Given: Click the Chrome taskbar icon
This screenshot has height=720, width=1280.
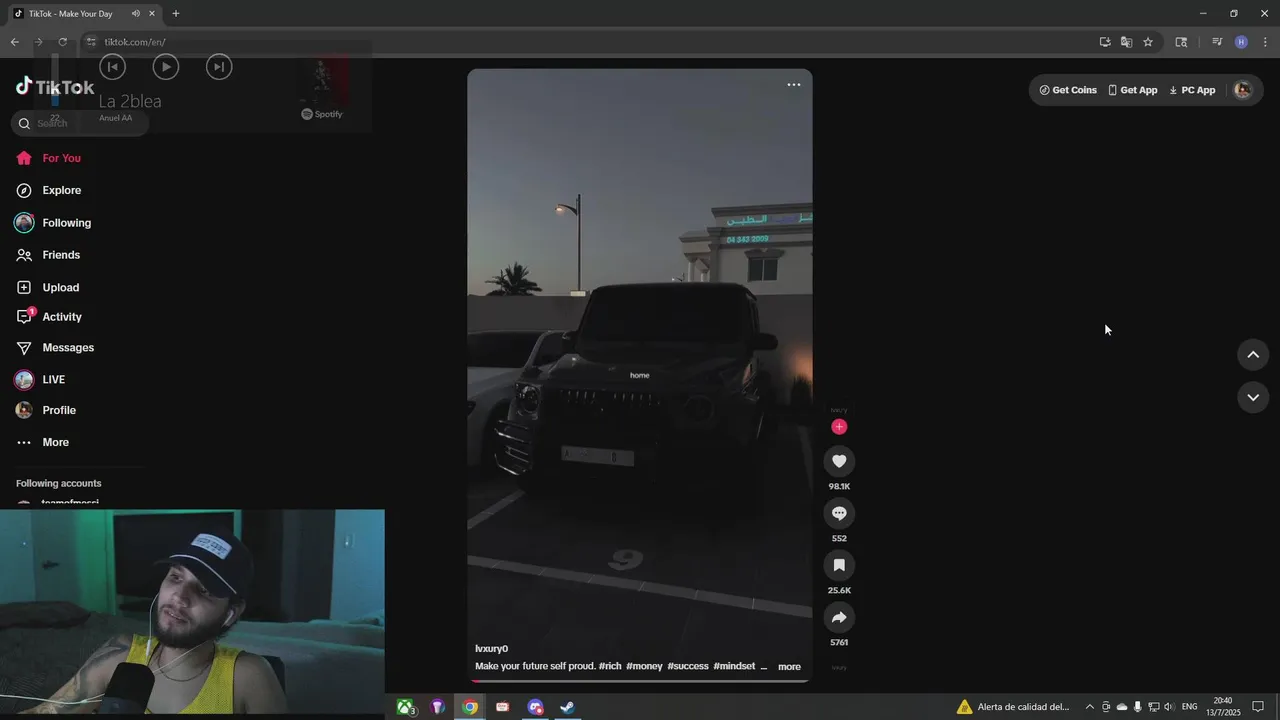Looking at the screenshot, I should click(470, 707).
